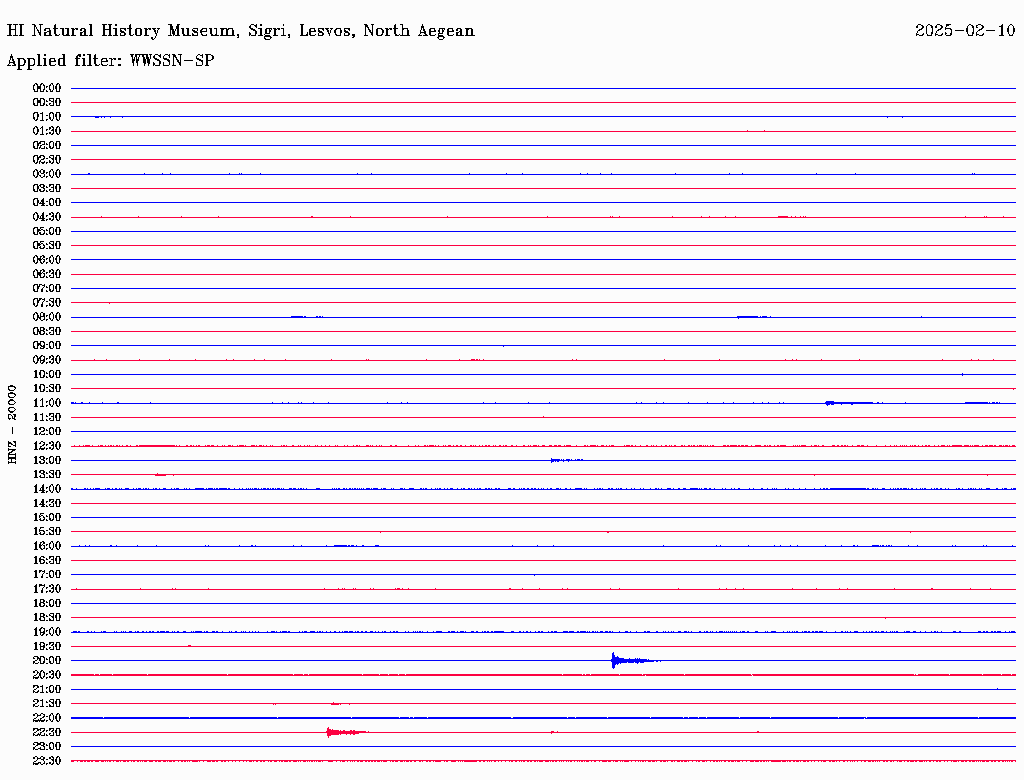The width and height of the screenshot is (1024, 780).
Task: Click the '09:00' time label
Action: tap(47, 346)
